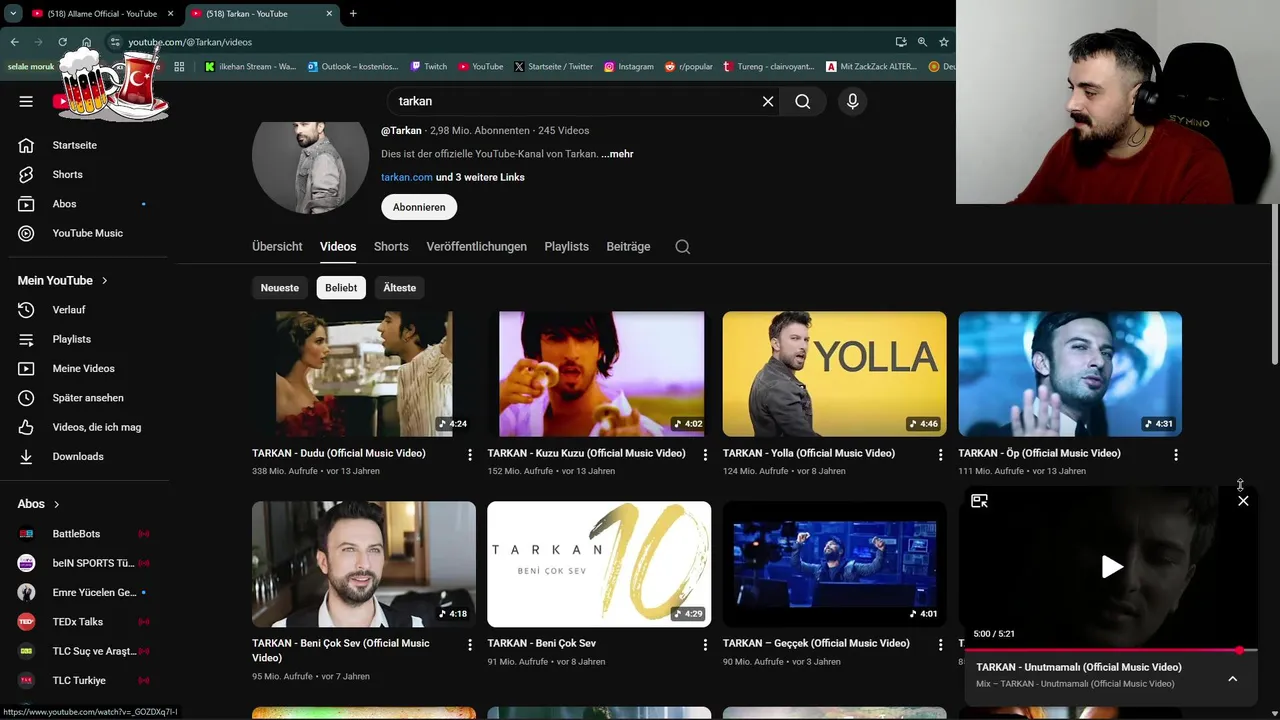Select Beliebt sort chip
Screen dimensions: 1280x720
point(341,288)
